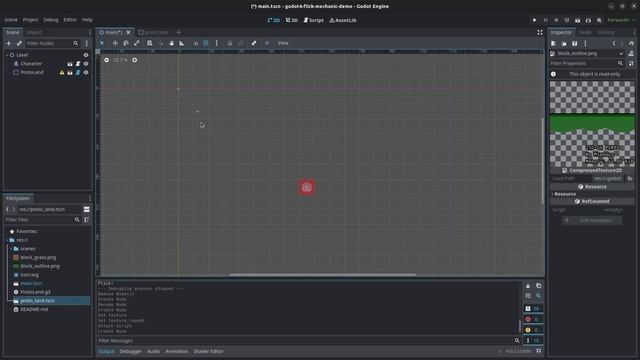Toggle Grid Snap in viewport toolbar
The width and height of the screenshot is (640, 360).
[x=206, y=43]
